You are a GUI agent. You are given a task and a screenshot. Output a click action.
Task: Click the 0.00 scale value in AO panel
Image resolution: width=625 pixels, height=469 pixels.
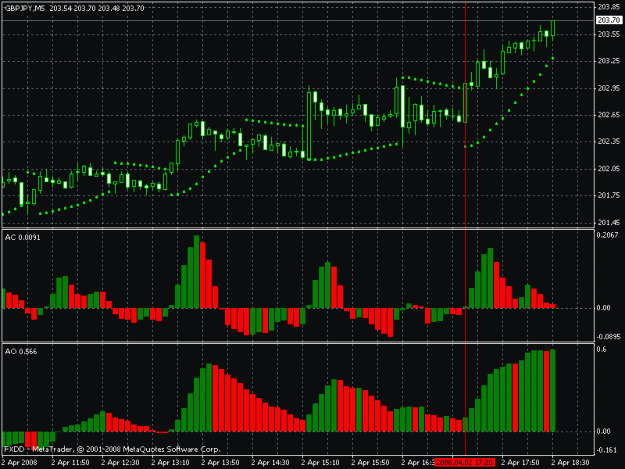click(x=603, y=432)
